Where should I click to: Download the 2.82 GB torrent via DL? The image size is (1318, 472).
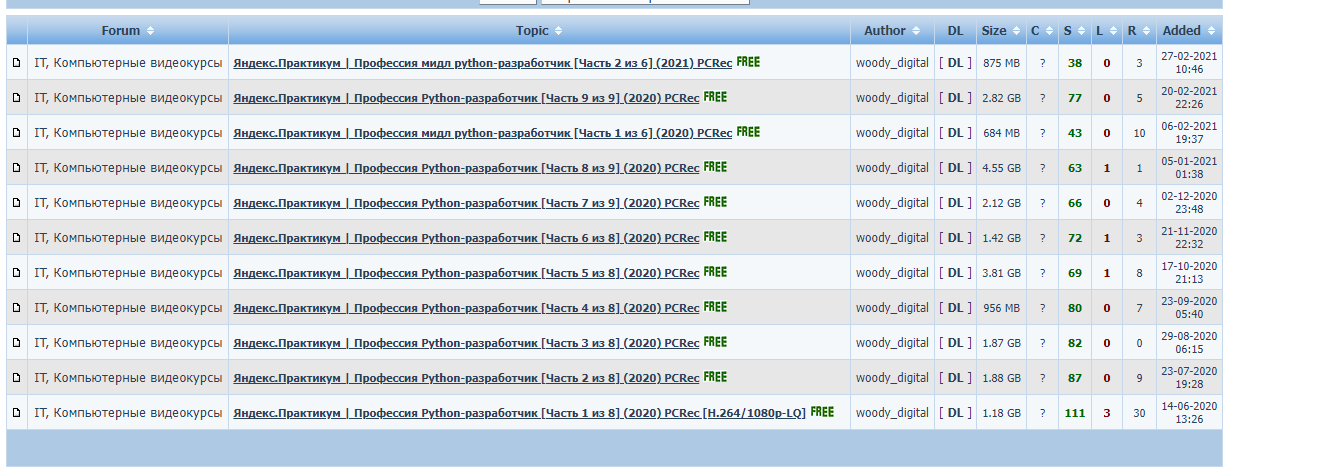[955, 98]
